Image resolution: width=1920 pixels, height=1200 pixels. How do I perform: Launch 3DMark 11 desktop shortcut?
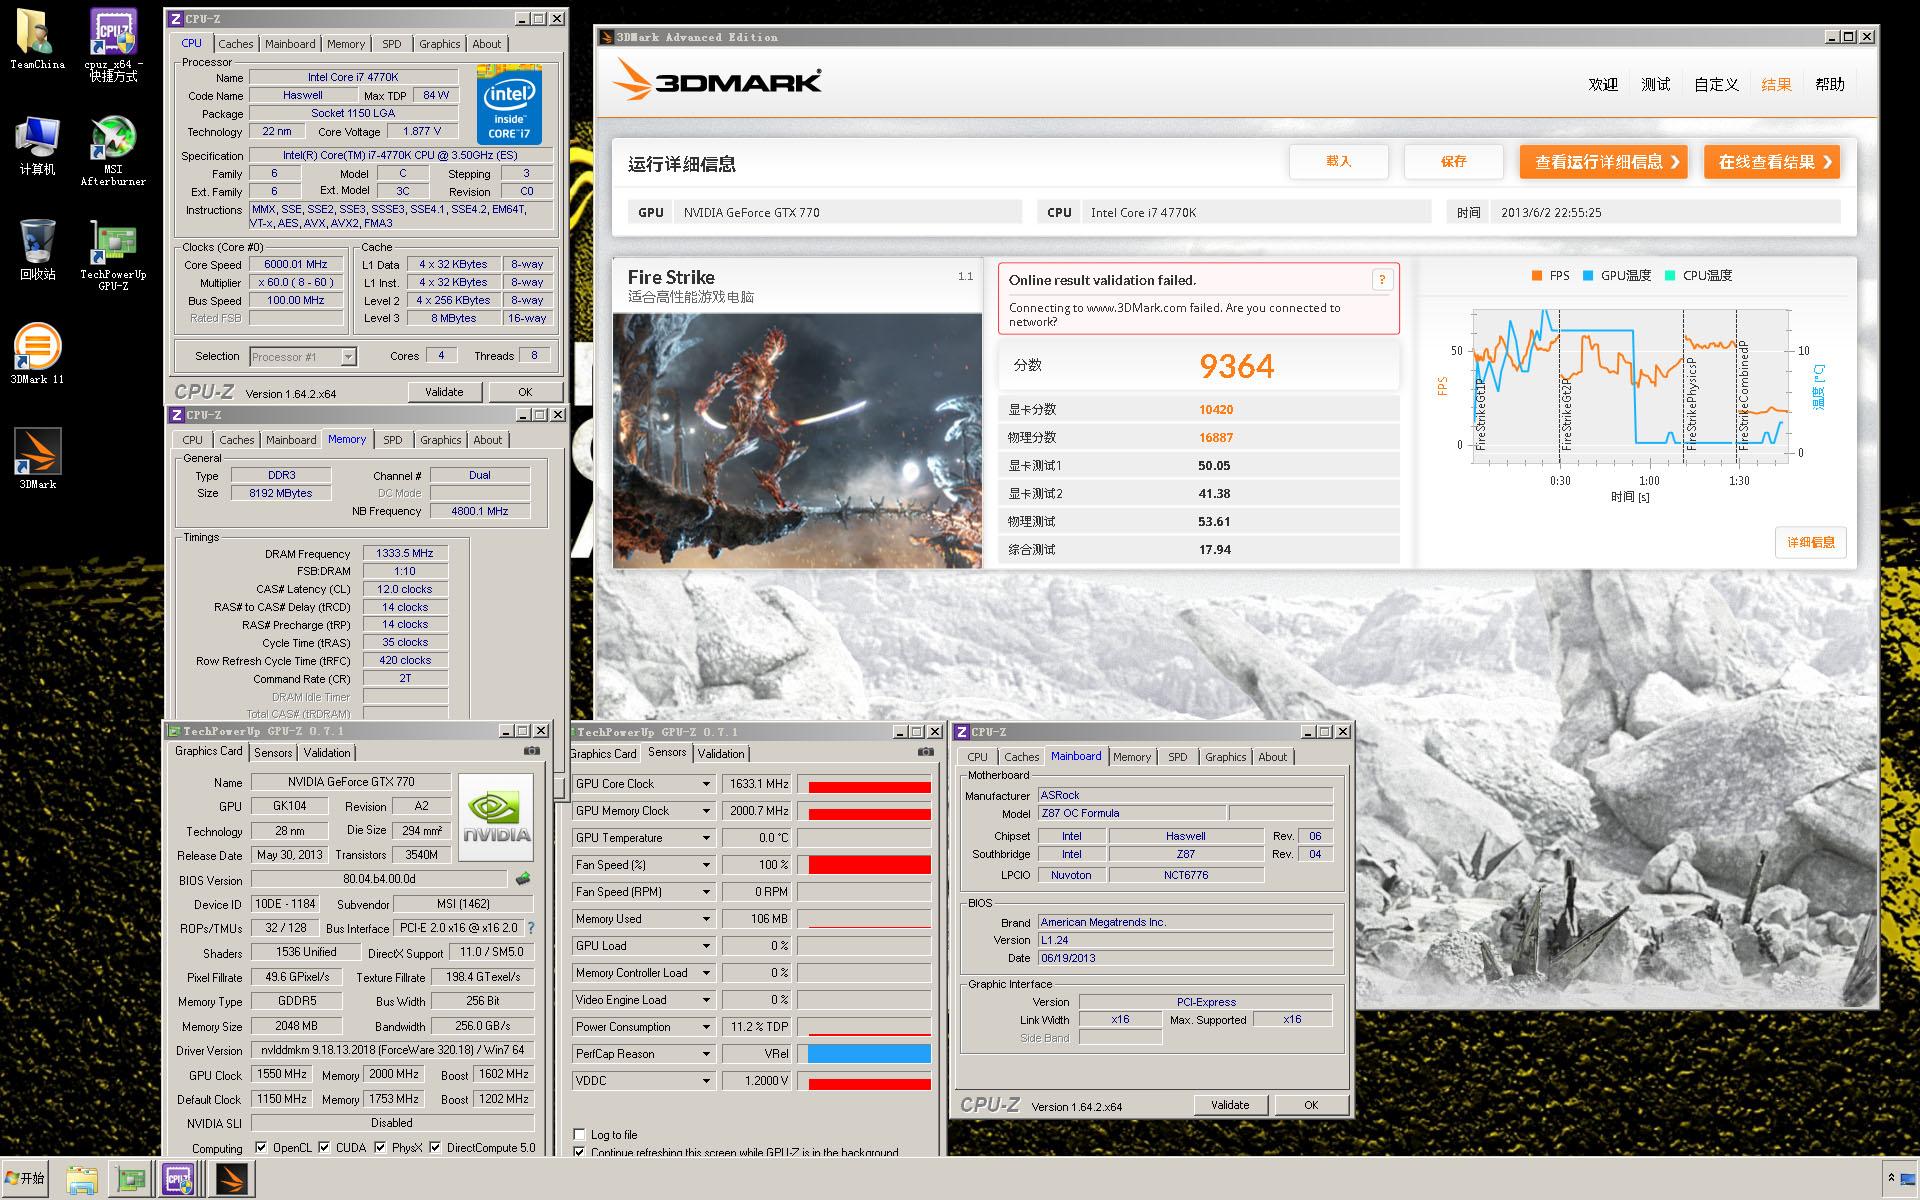click(x=37, y=354)
